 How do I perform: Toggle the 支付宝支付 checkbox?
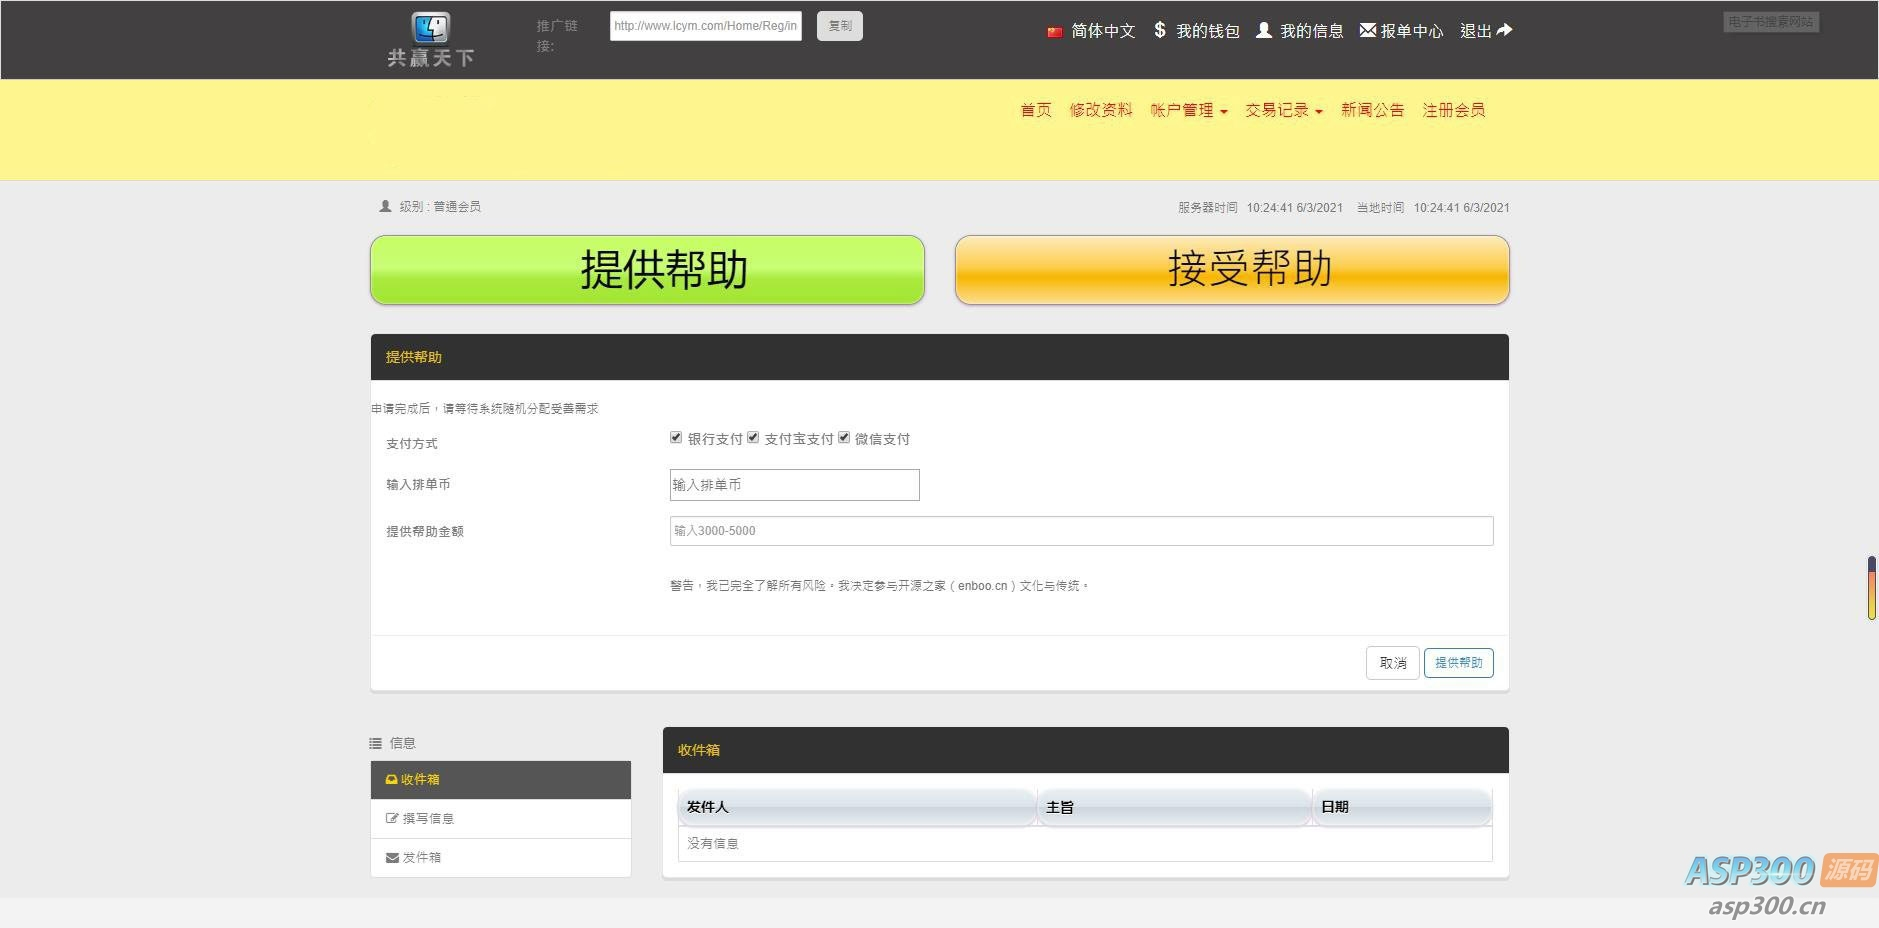(x=753, y=437)
